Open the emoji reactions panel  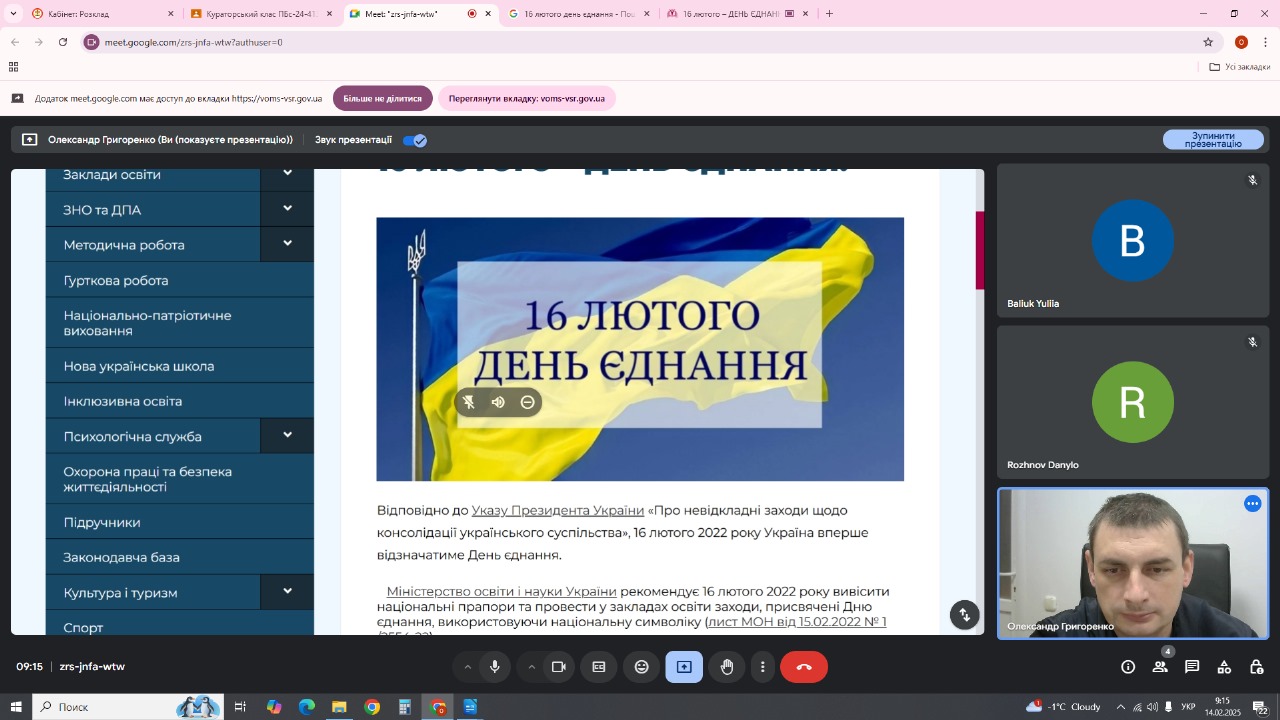coord(642,667)
